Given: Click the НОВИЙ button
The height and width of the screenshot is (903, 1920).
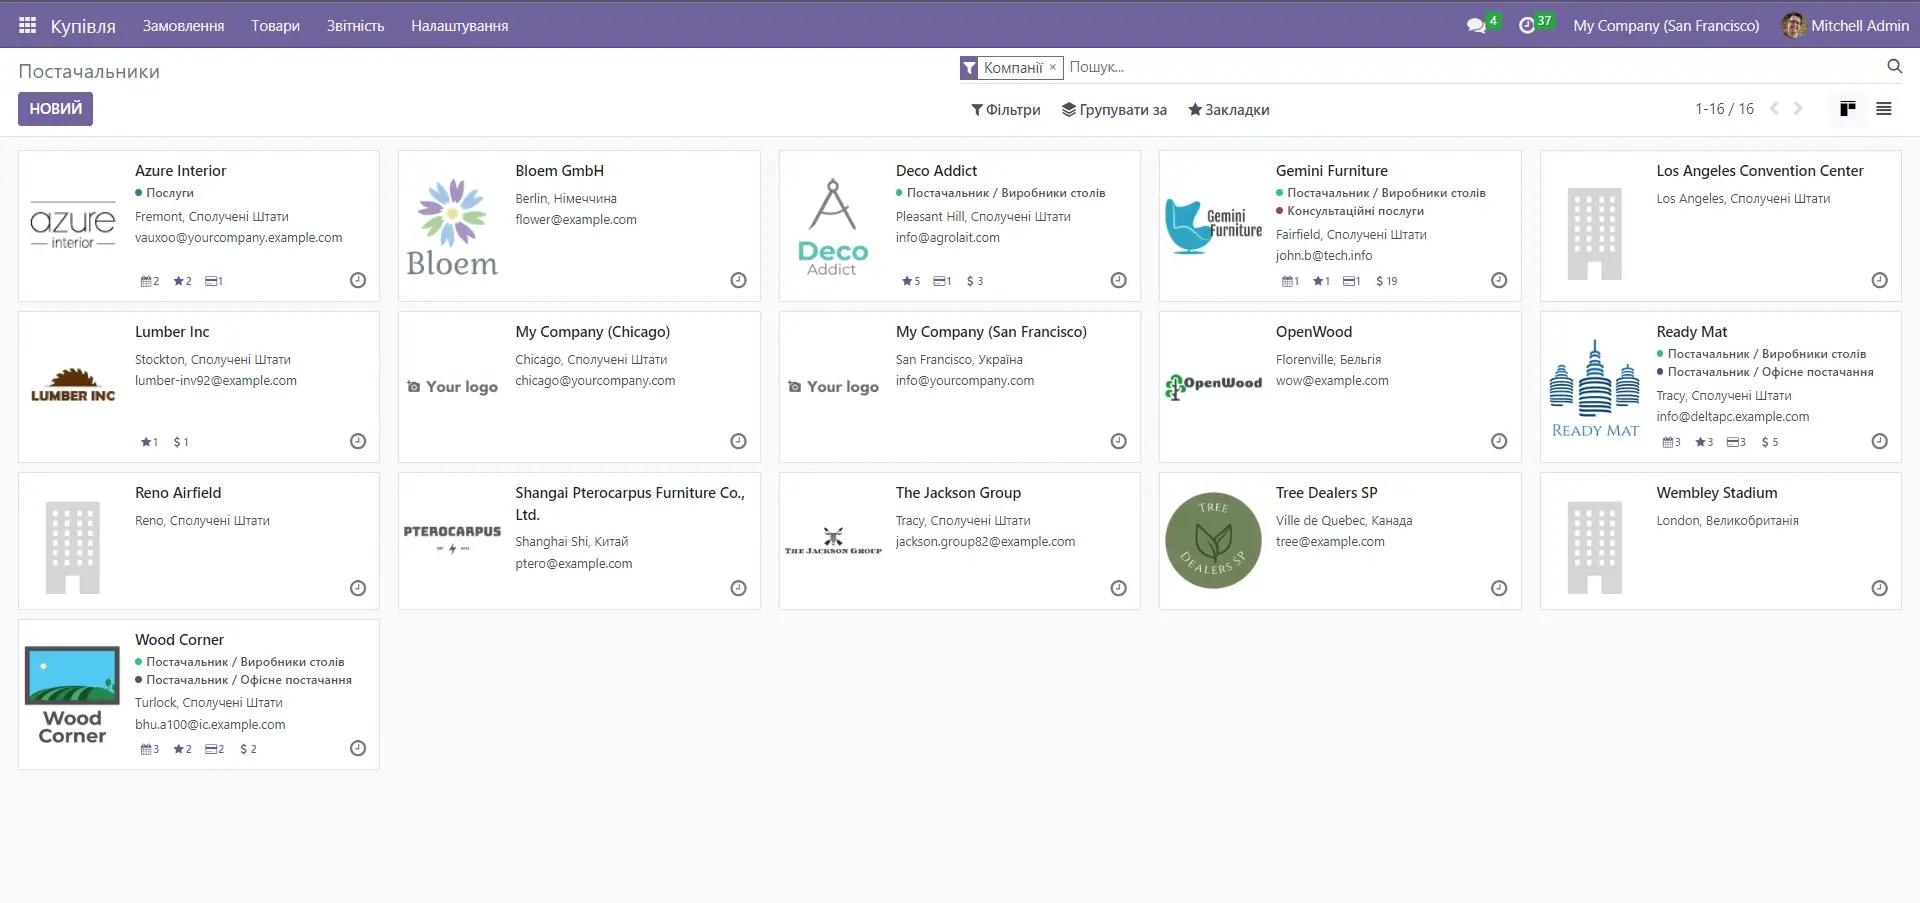Looking at the screenshot, I should click(55, 109).
